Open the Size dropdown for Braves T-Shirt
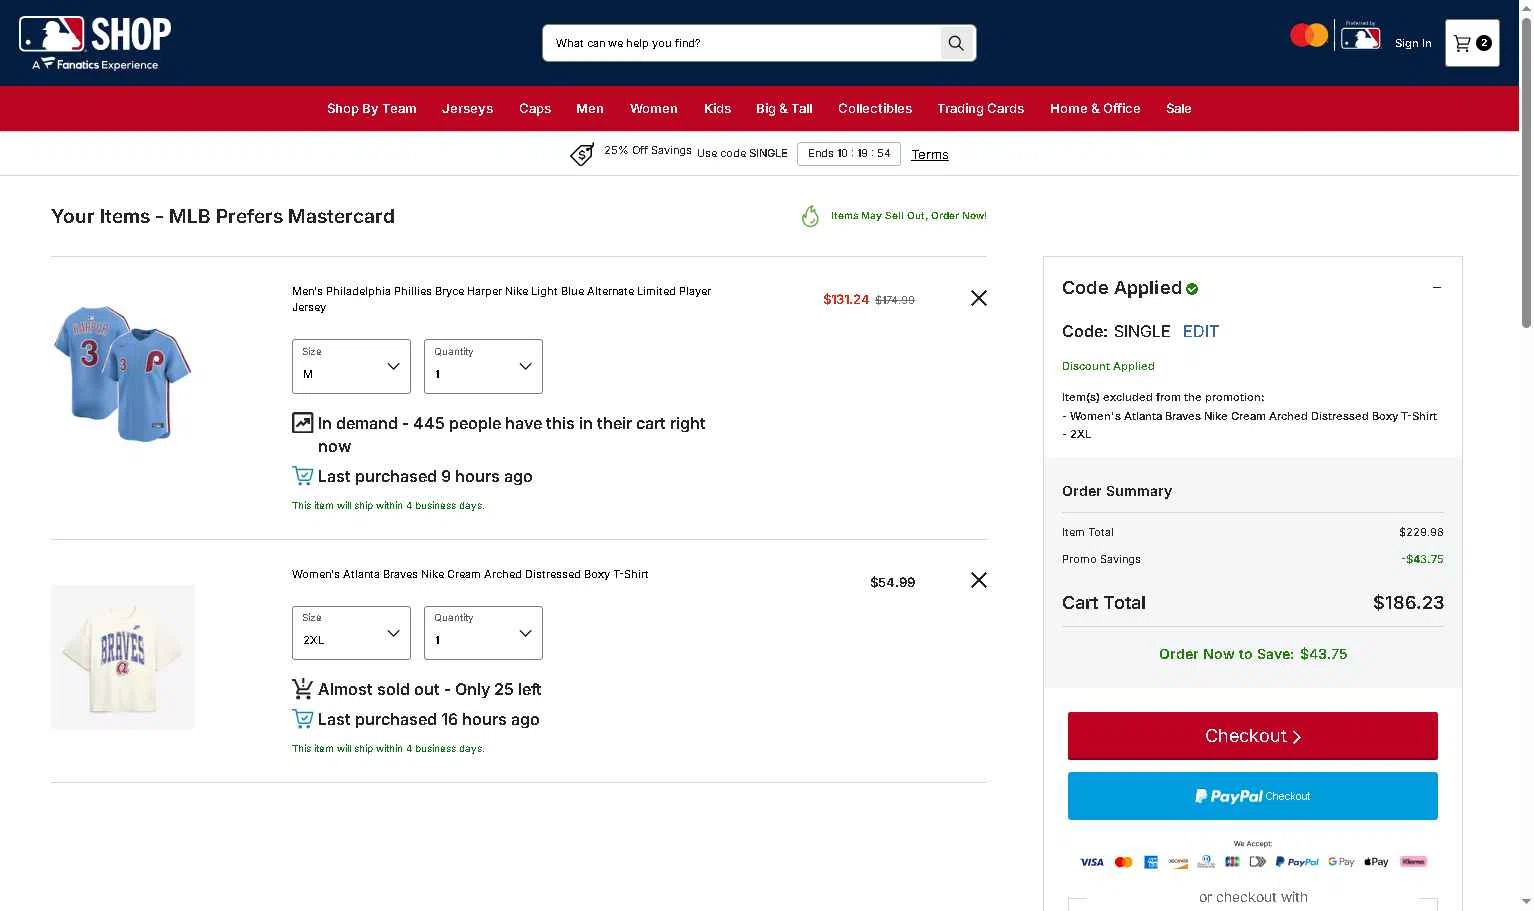 point(351,633)
